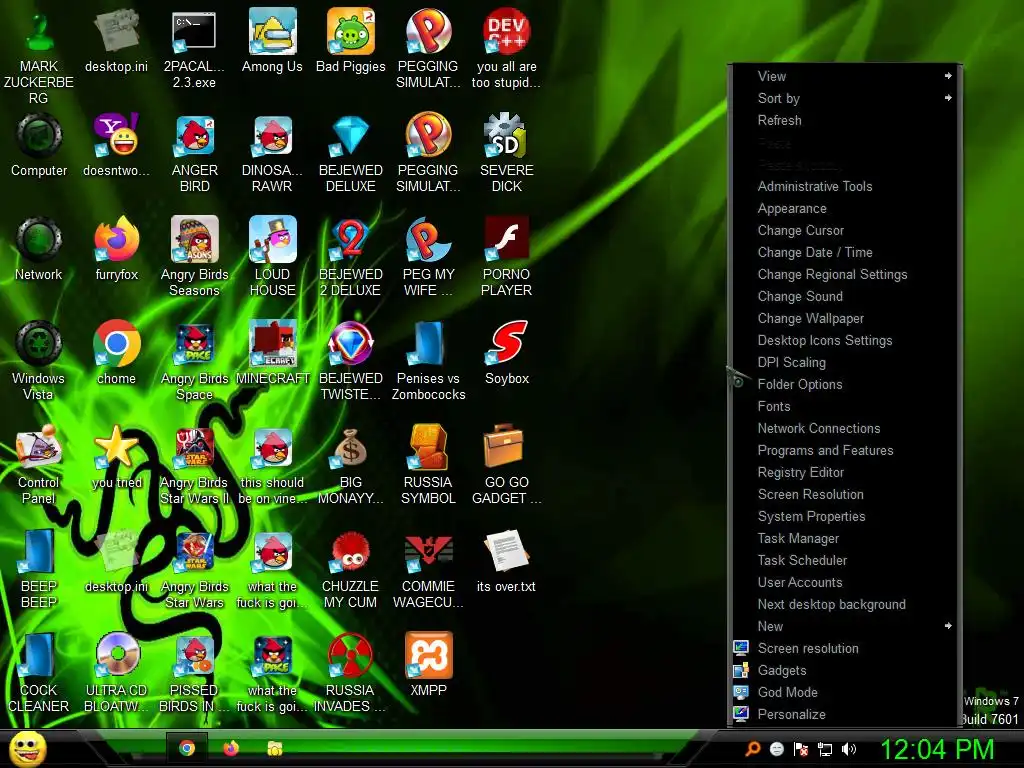
Task: Click the Soybox desktop icon
Action: point(507,353)
